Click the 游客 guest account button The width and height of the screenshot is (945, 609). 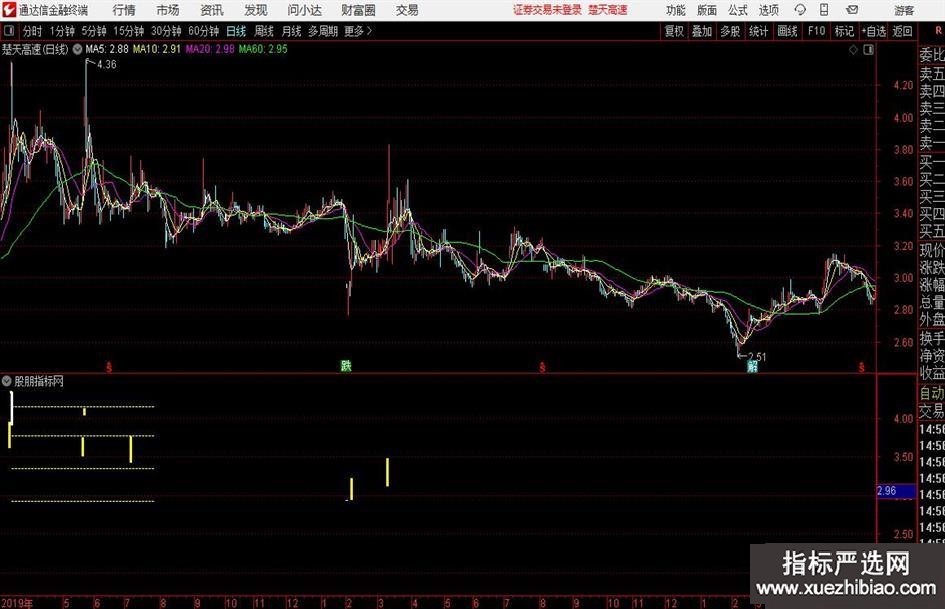point(904,10)
